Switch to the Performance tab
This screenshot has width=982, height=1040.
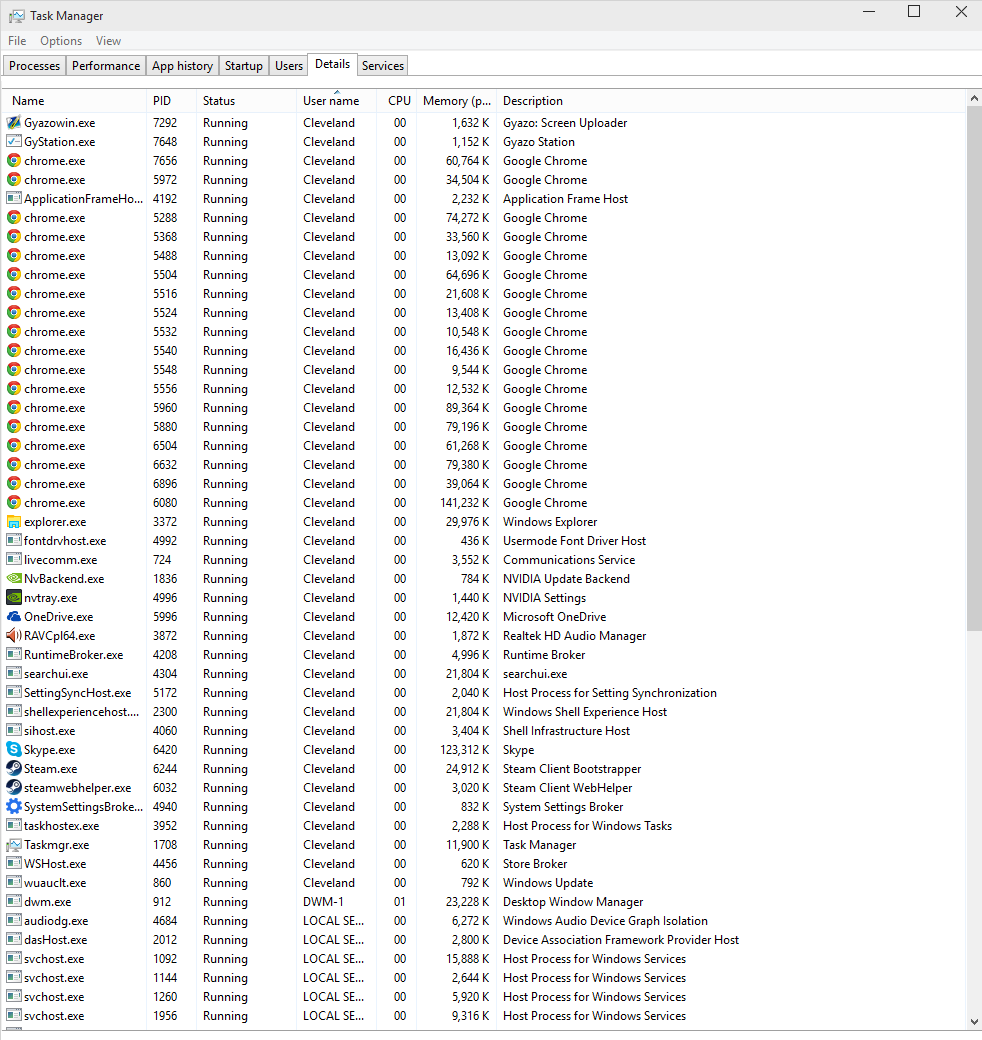click(x=106, y=66)
